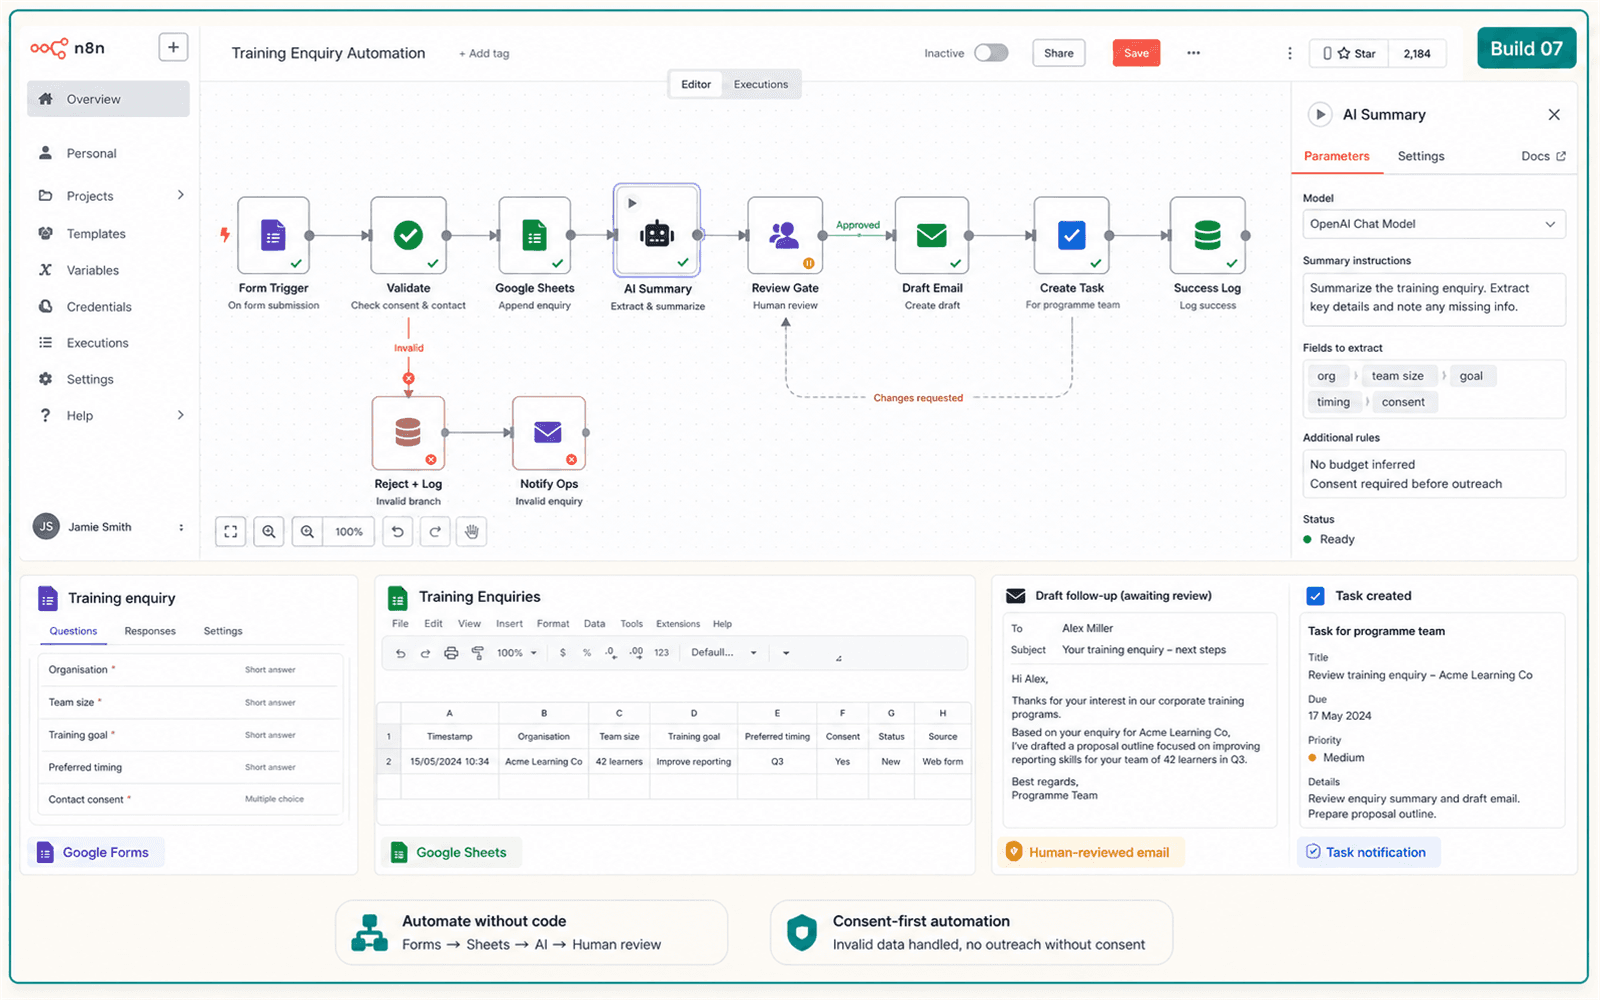
Task: Click the Star button
Action: pos(1349,53)
